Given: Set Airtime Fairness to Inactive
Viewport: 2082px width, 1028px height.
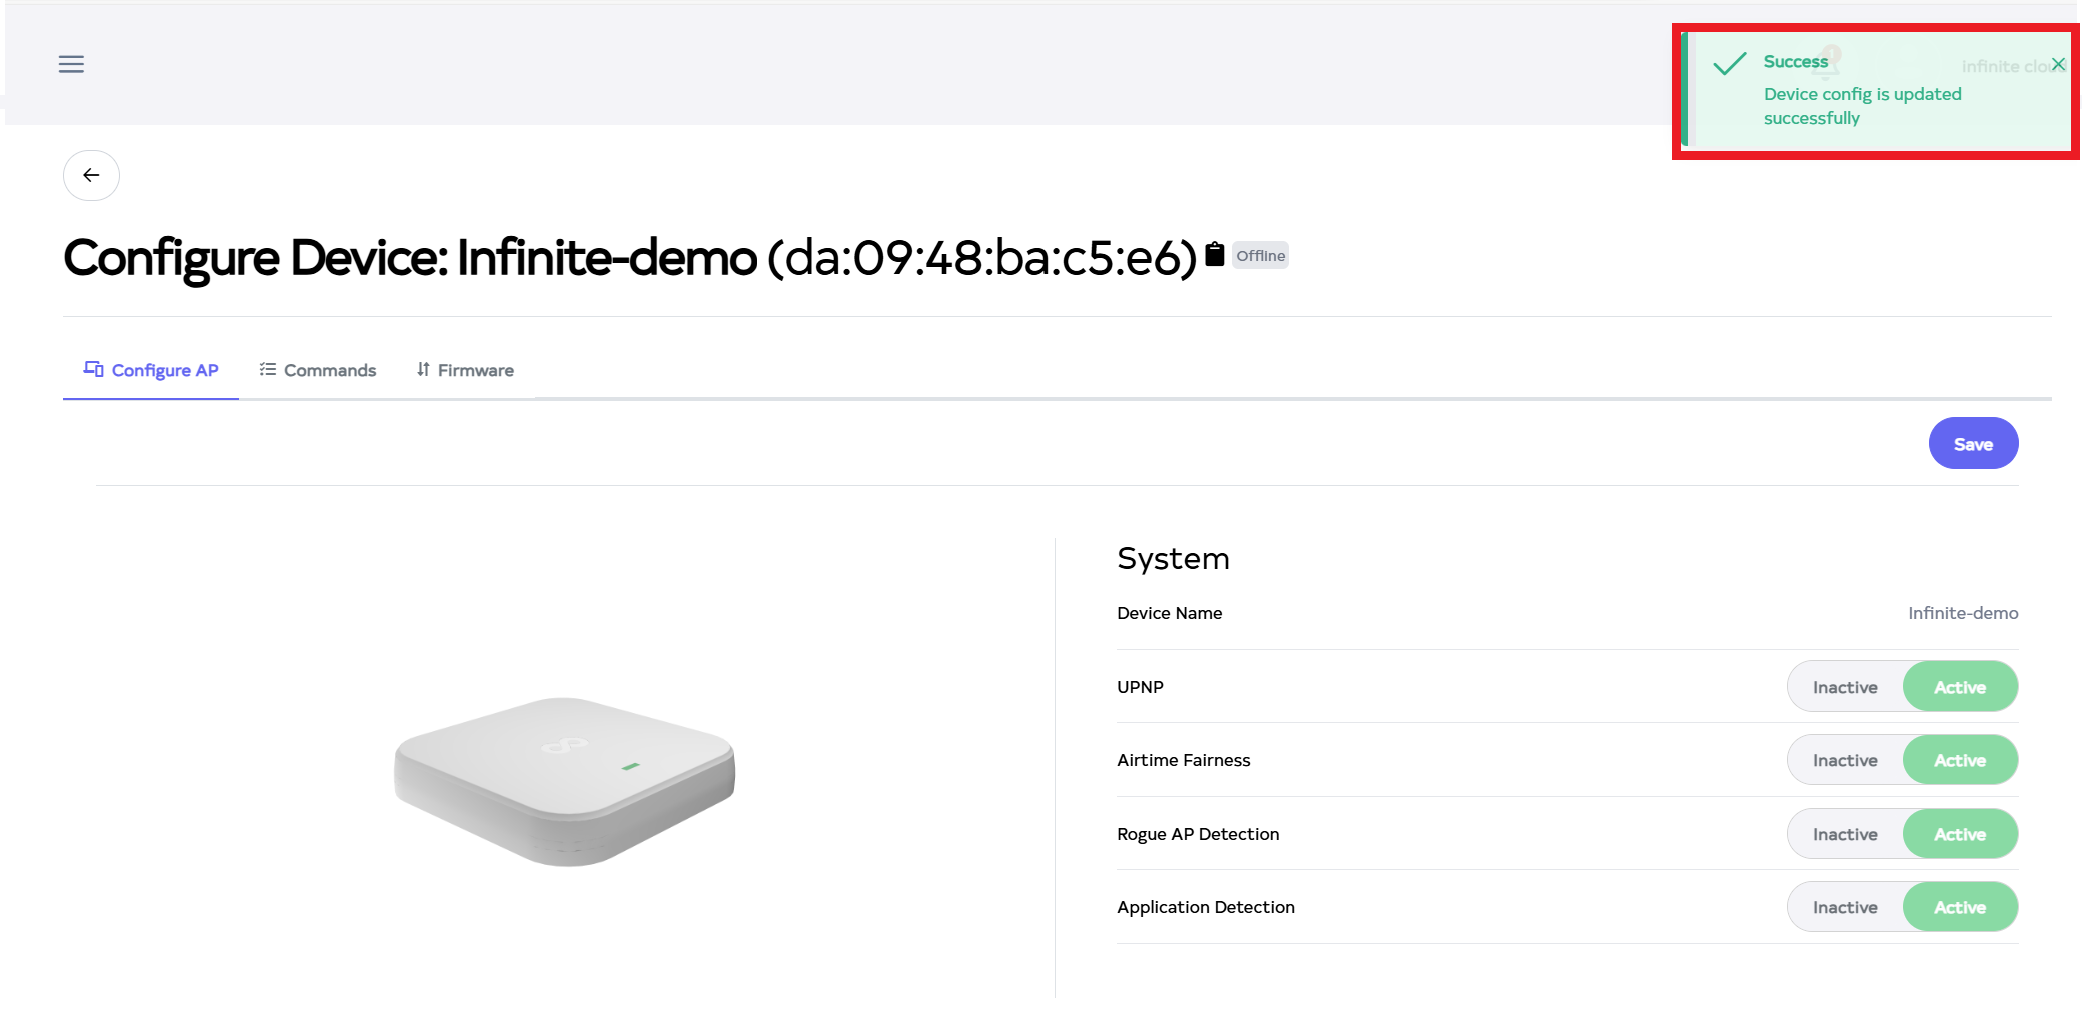Looking at the screenshot, I should pyautogui.click(x=1845, y=761).
